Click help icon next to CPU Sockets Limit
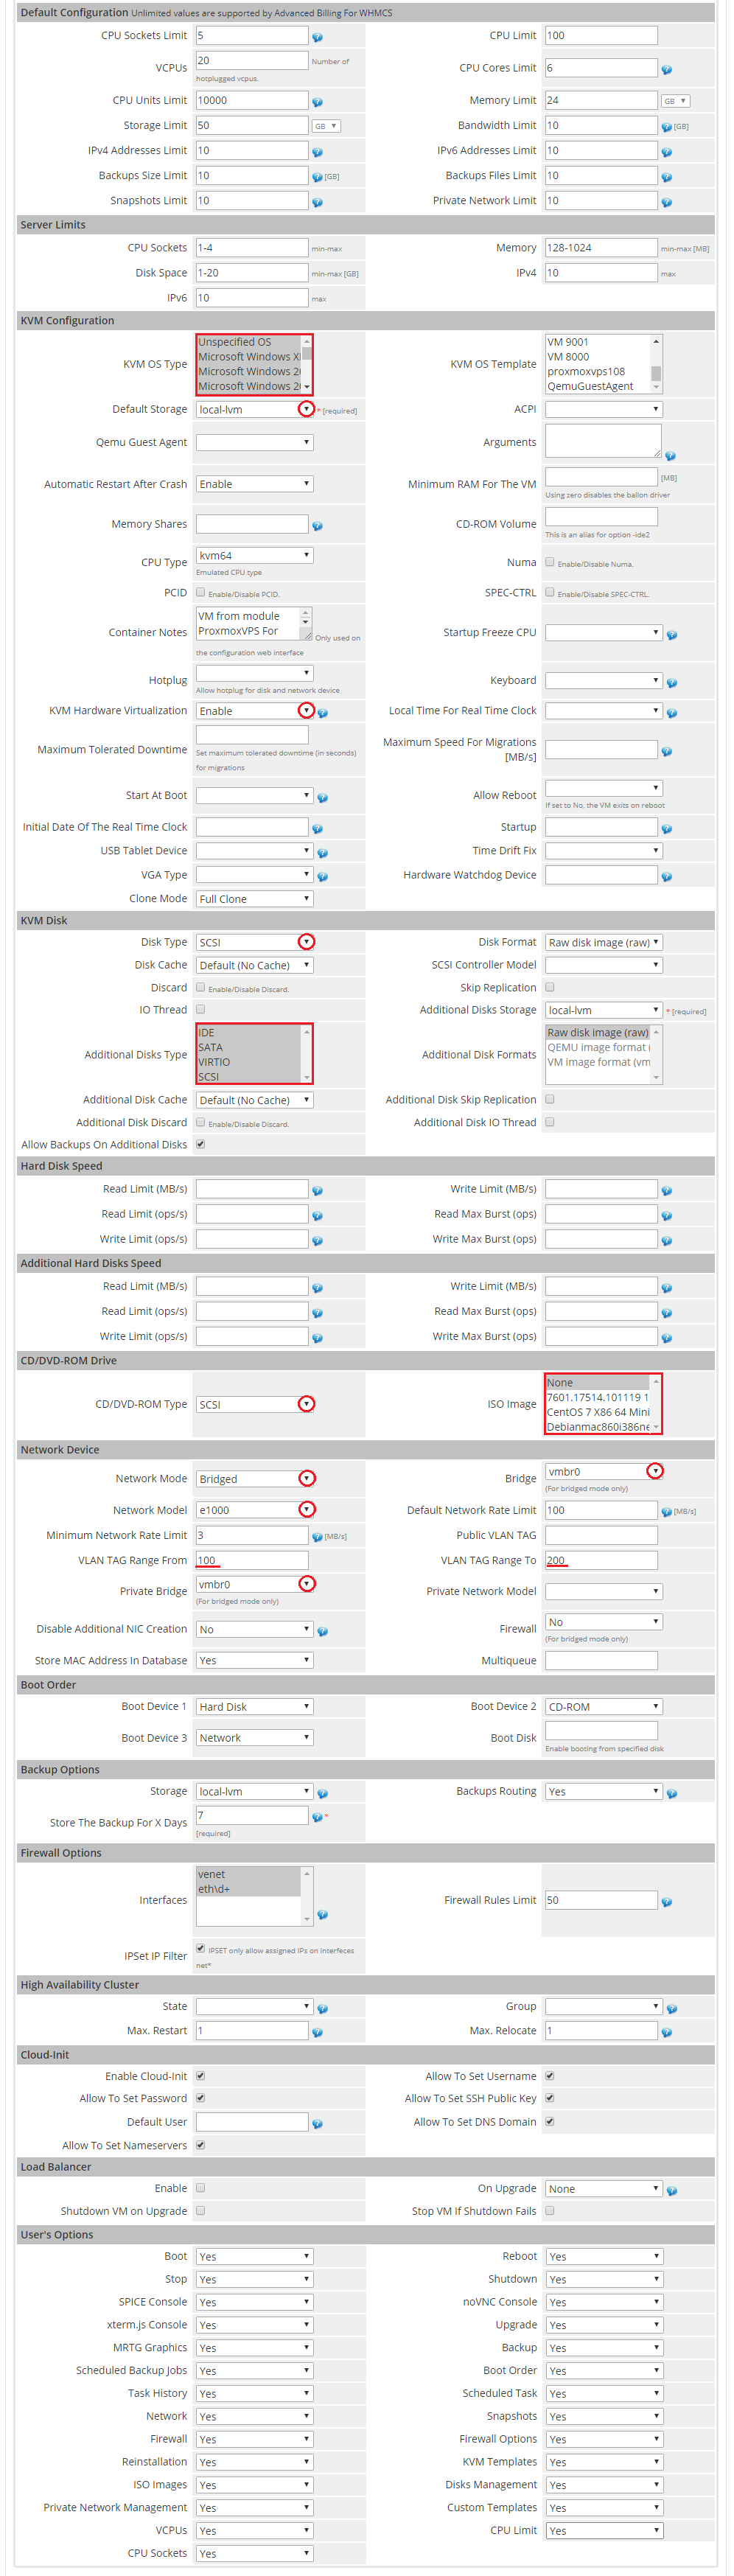 pyautogui.click(x=317, y=37)
